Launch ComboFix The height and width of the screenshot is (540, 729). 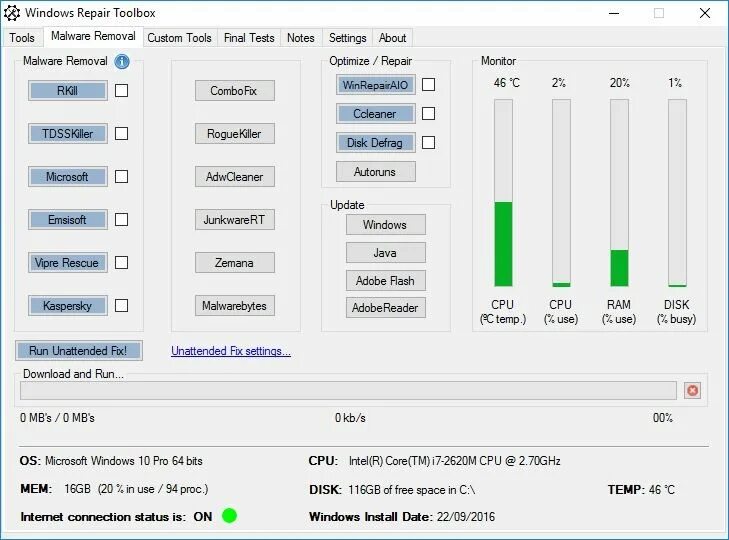pos(235,91)
